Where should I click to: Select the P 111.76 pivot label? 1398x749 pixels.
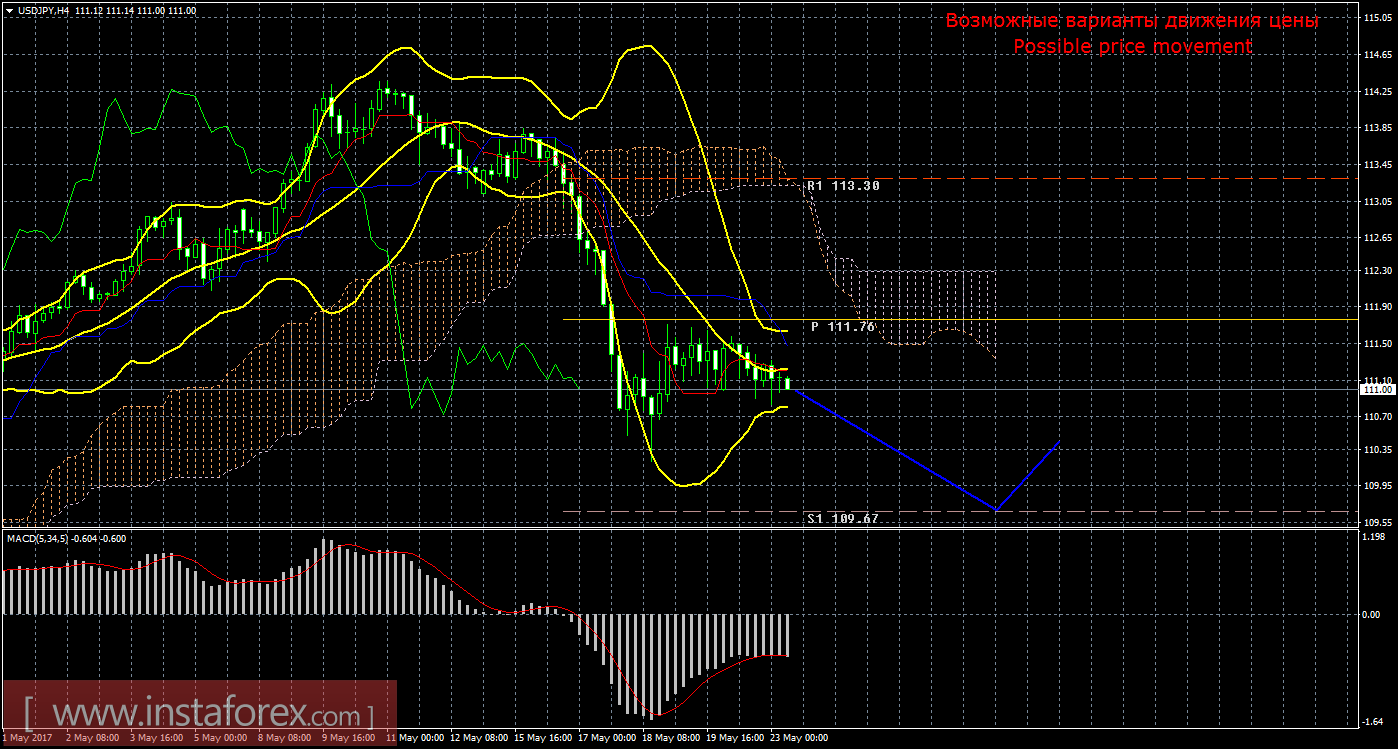[842, 326]
